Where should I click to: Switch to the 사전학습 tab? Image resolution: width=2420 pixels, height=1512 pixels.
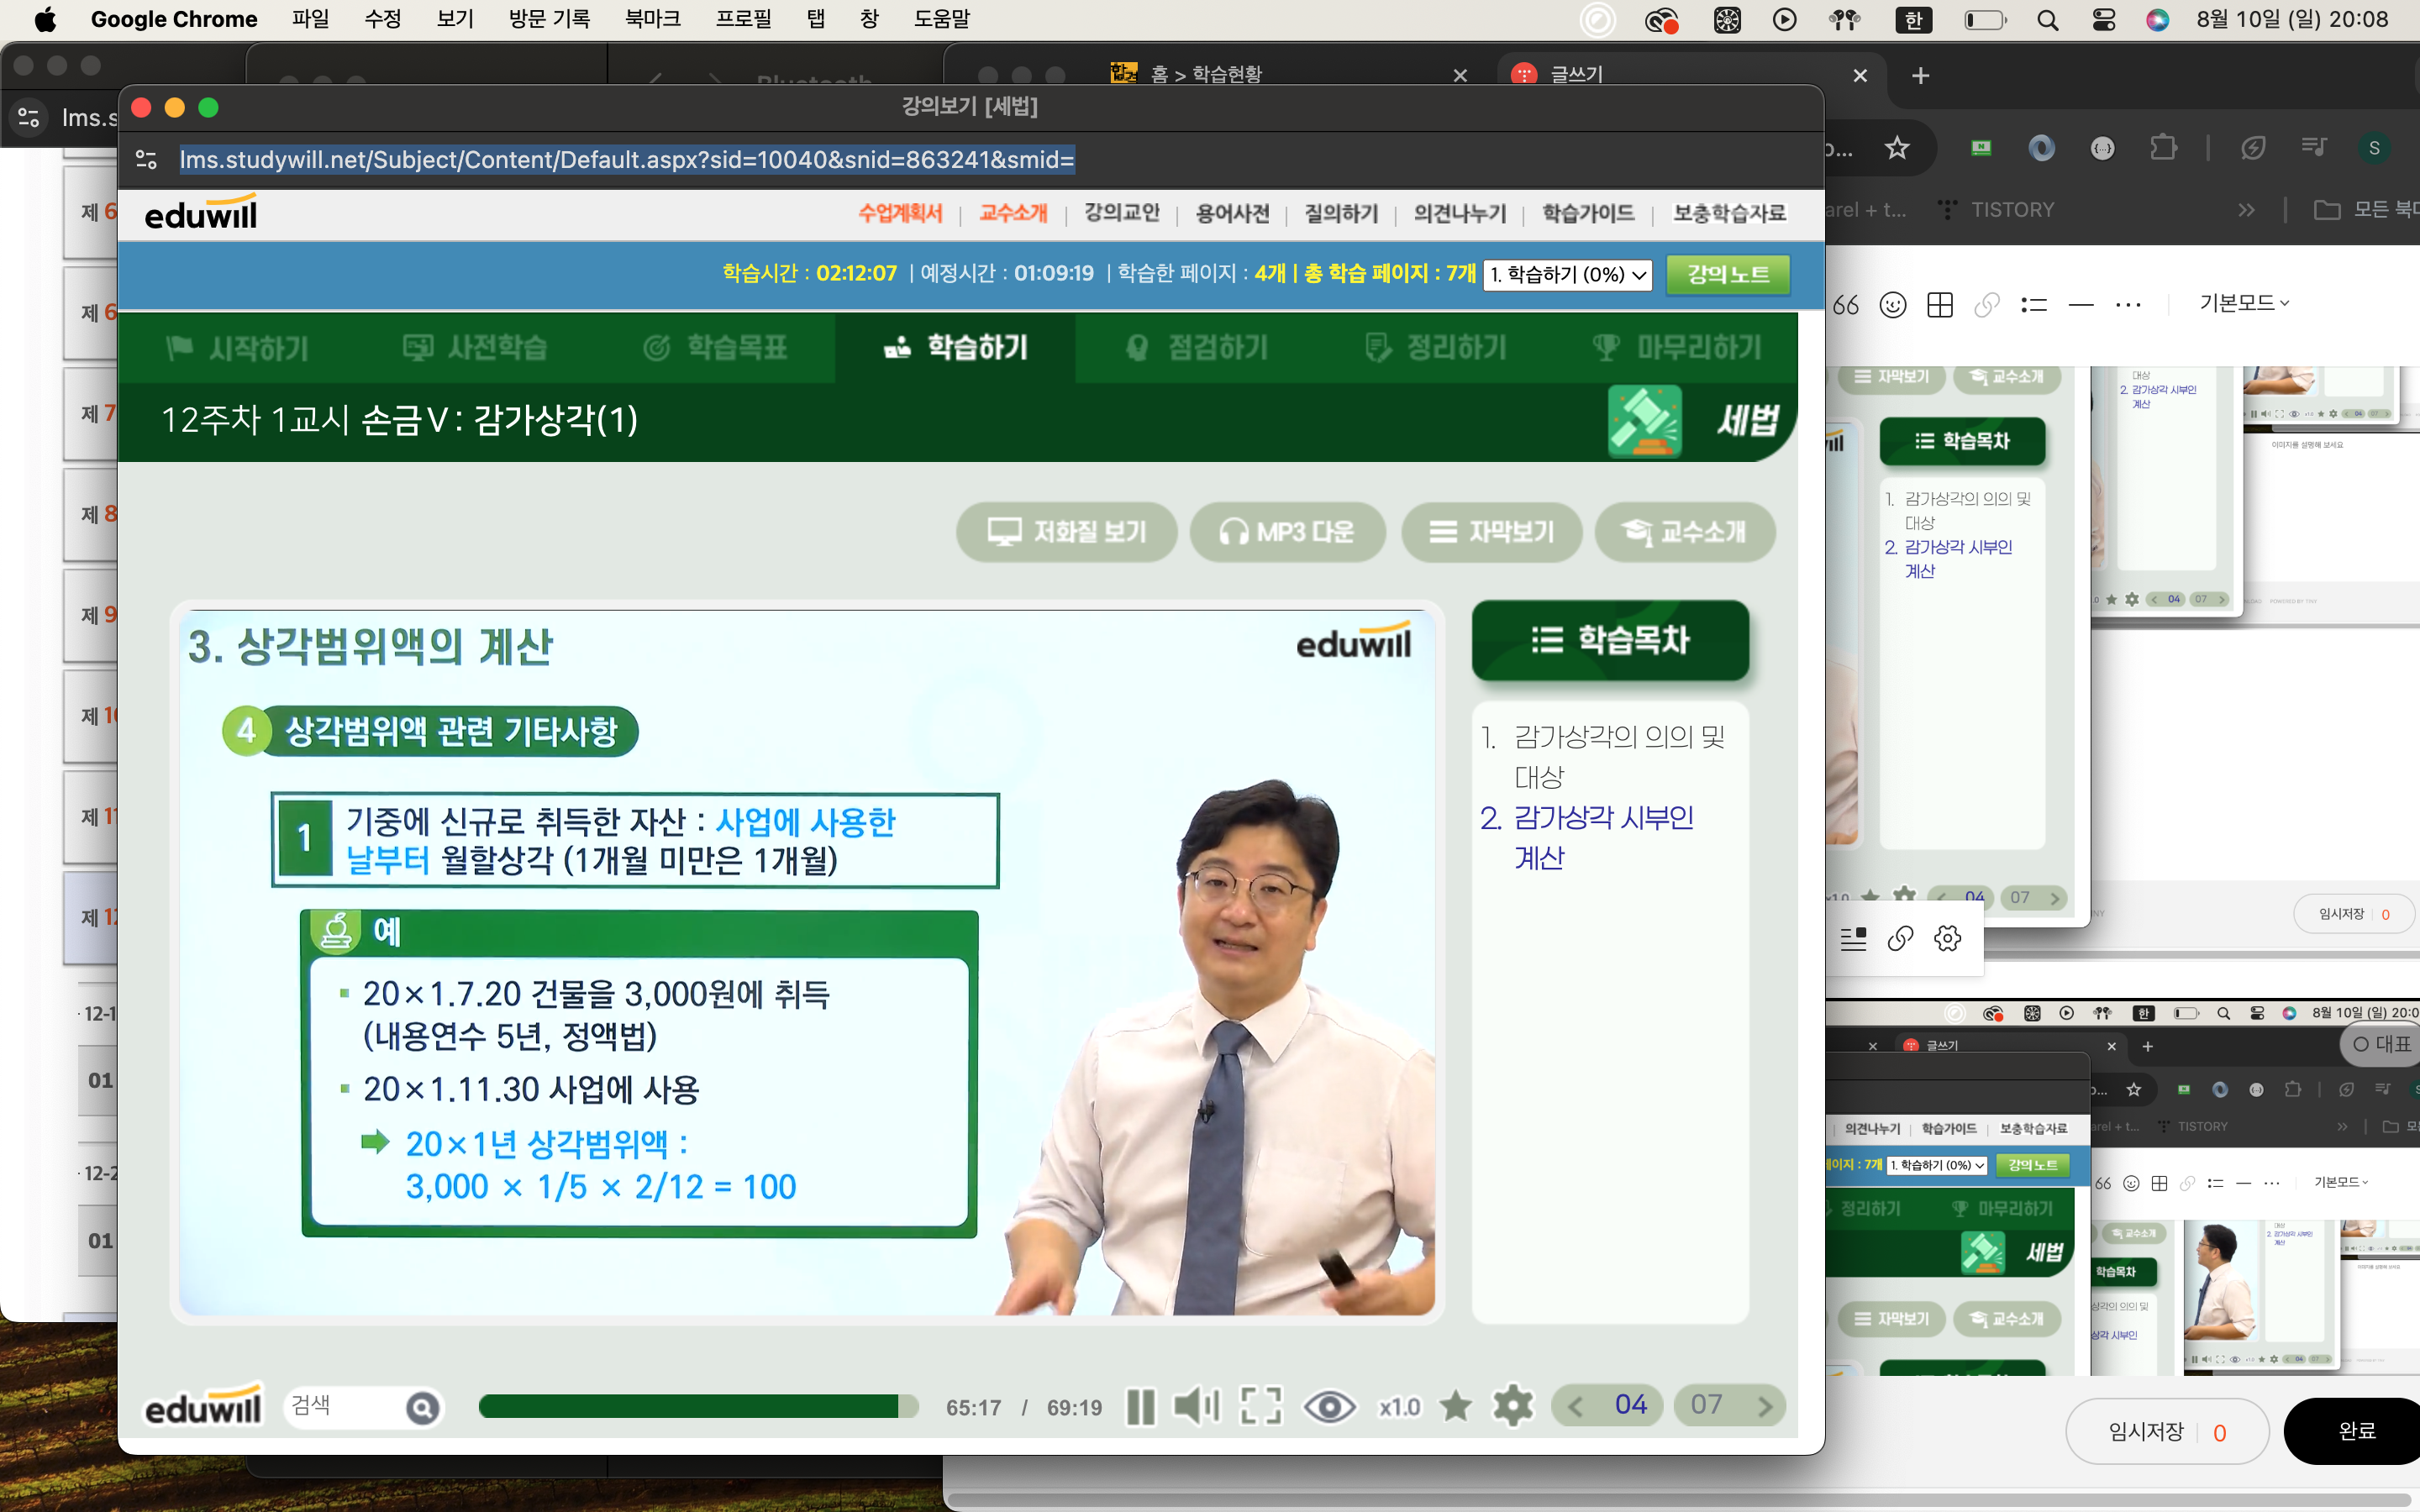[x=476, y=347]
